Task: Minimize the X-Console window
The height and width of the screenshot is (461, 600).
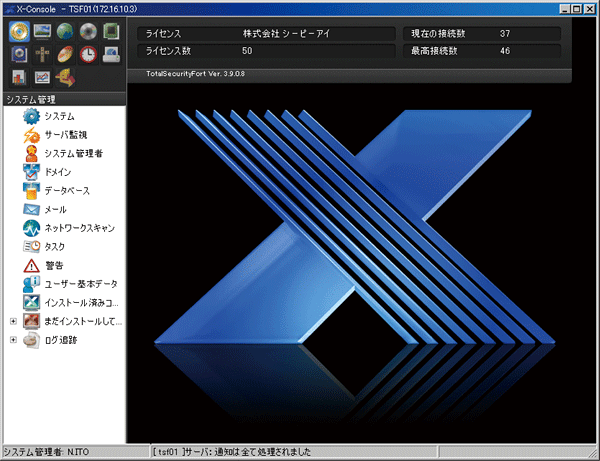Action: coord(564,9)
